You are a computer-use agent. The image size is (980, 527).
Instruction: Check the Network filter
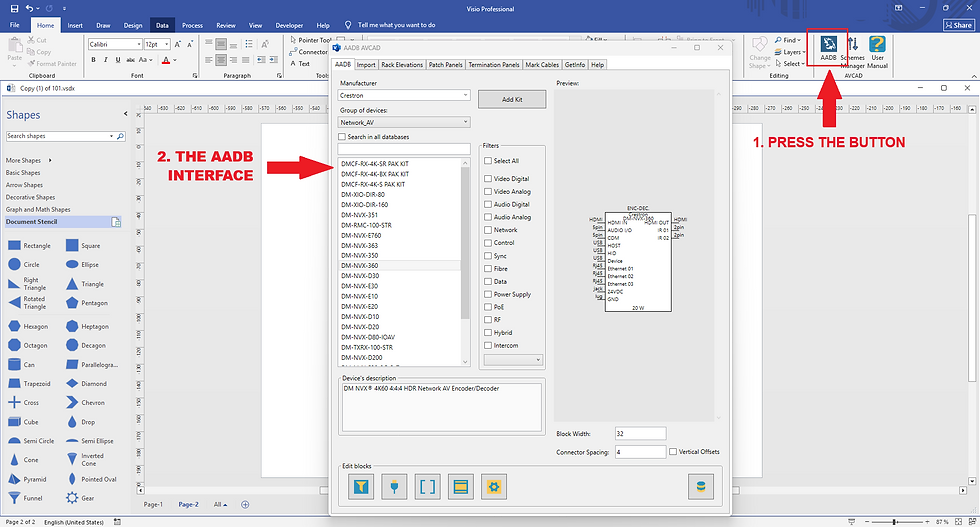tap(488, 230)
